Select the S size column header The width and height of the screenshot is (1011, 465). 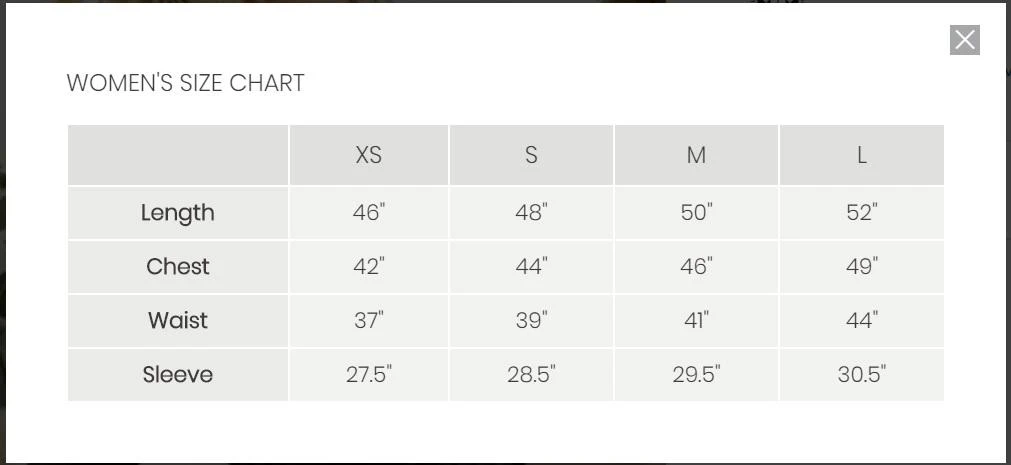coord(531,155)
